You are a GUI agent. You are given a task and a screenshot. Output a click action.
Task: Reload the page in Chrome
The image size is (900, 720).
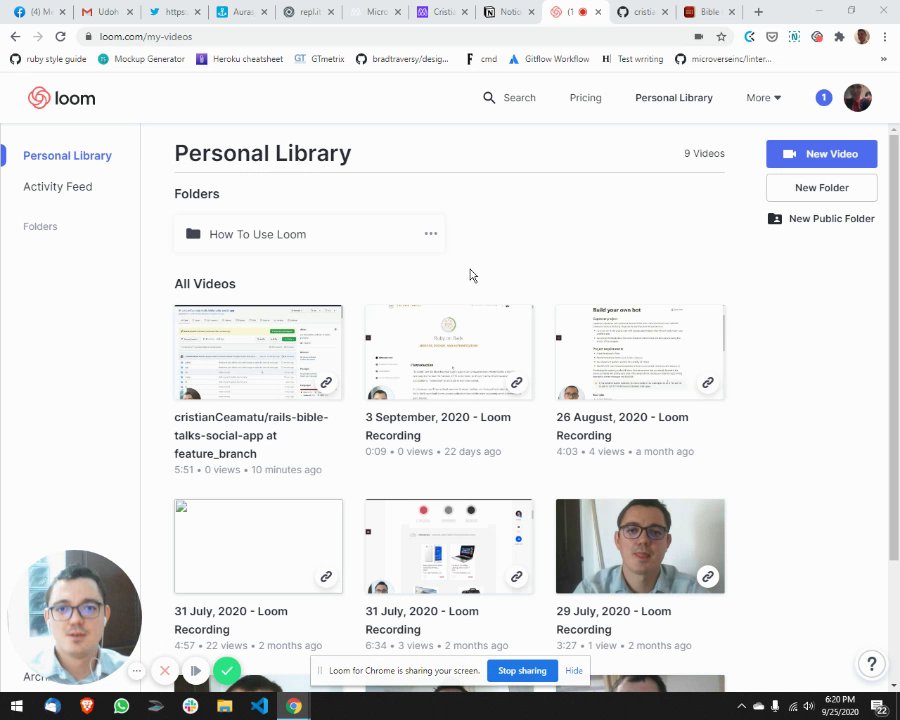pos(60,36)
